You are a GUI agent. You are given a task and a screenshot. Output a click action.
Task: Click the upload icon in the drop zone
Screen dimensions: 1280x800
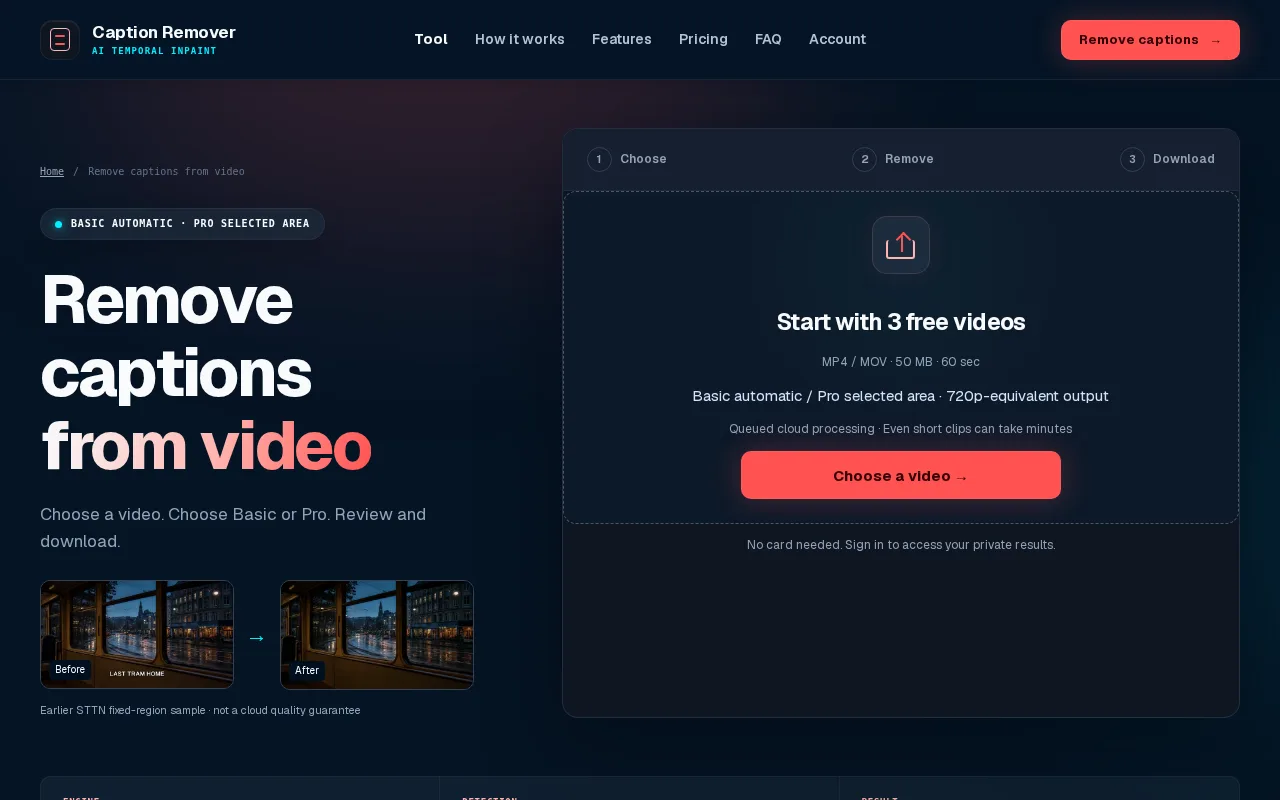(901, 245)
